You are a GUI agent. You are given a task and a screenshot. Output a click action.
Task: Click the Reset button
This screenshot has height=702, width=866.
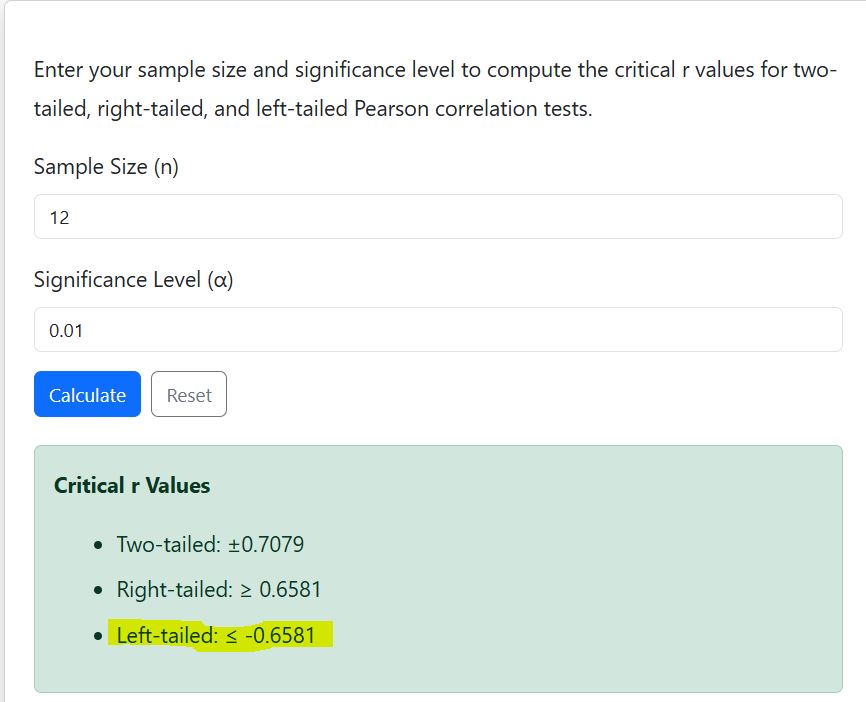(189, 394)
